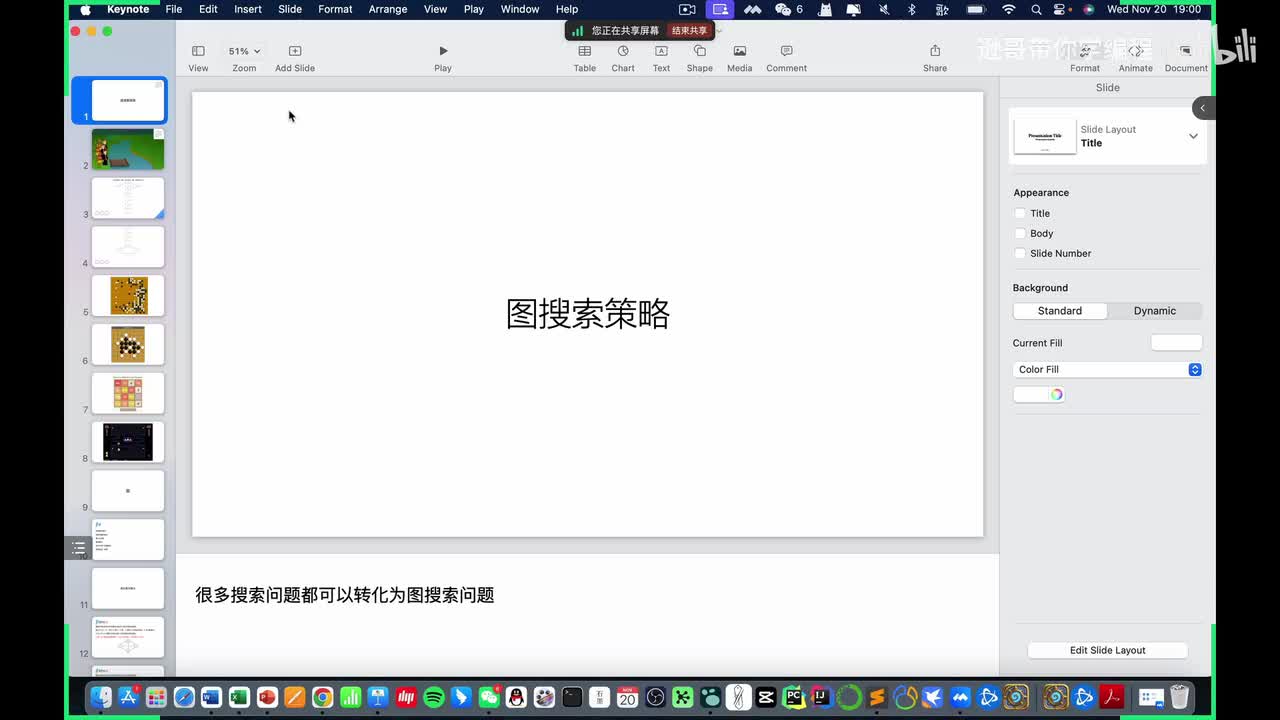Insert a Table from toolbar

(585, 51)
